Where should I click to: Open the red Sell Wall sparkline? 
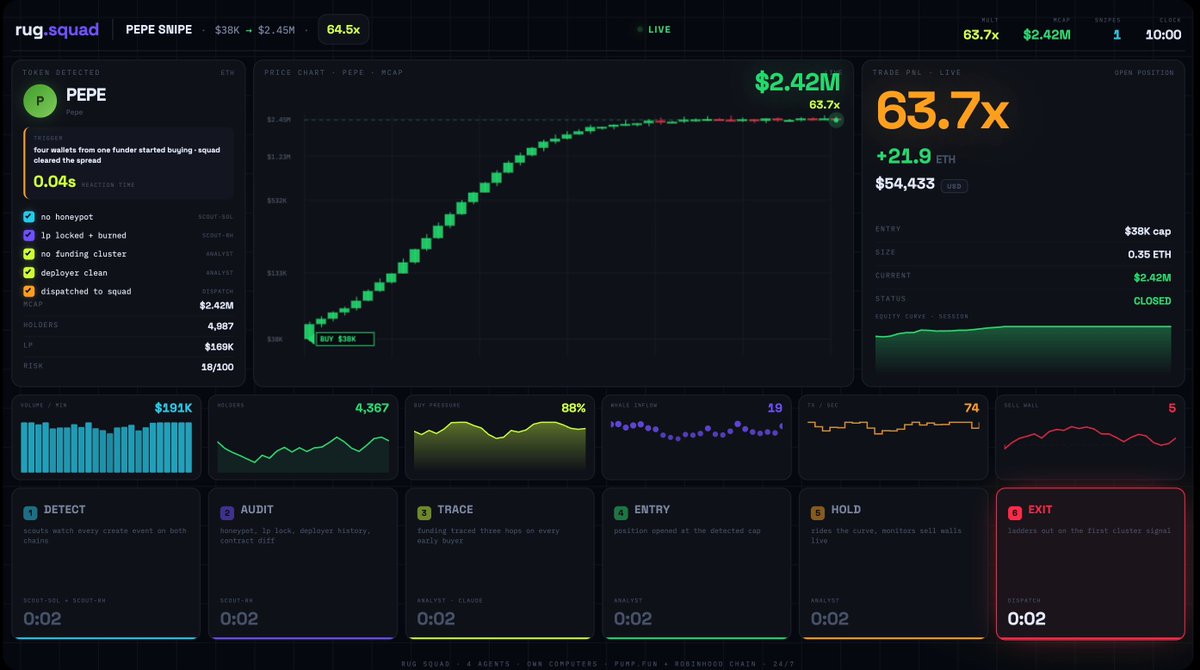coord(1091,436)
